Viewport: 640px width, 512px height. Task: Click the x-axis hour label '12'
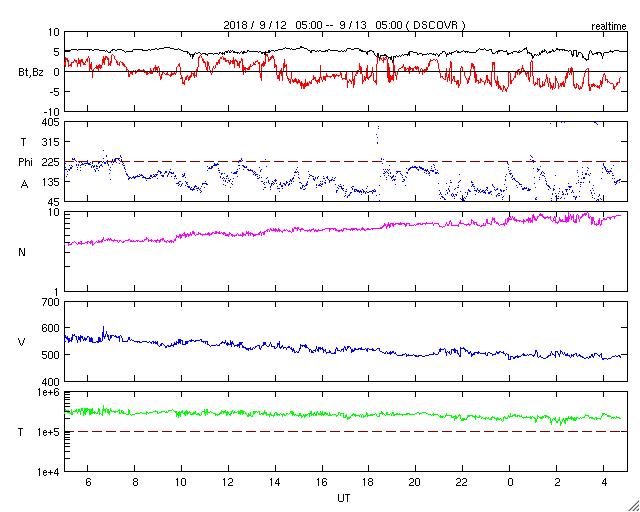(228, 482)
